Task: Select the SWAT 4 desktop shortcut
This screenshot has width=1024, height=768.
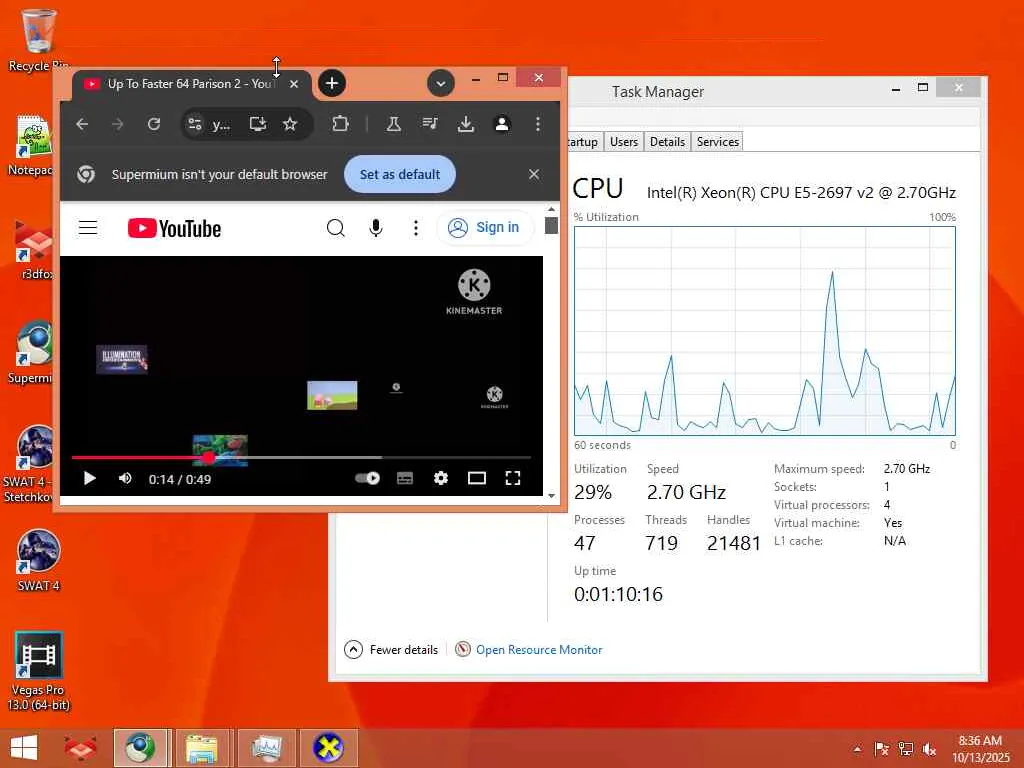Action: (38, 560)
